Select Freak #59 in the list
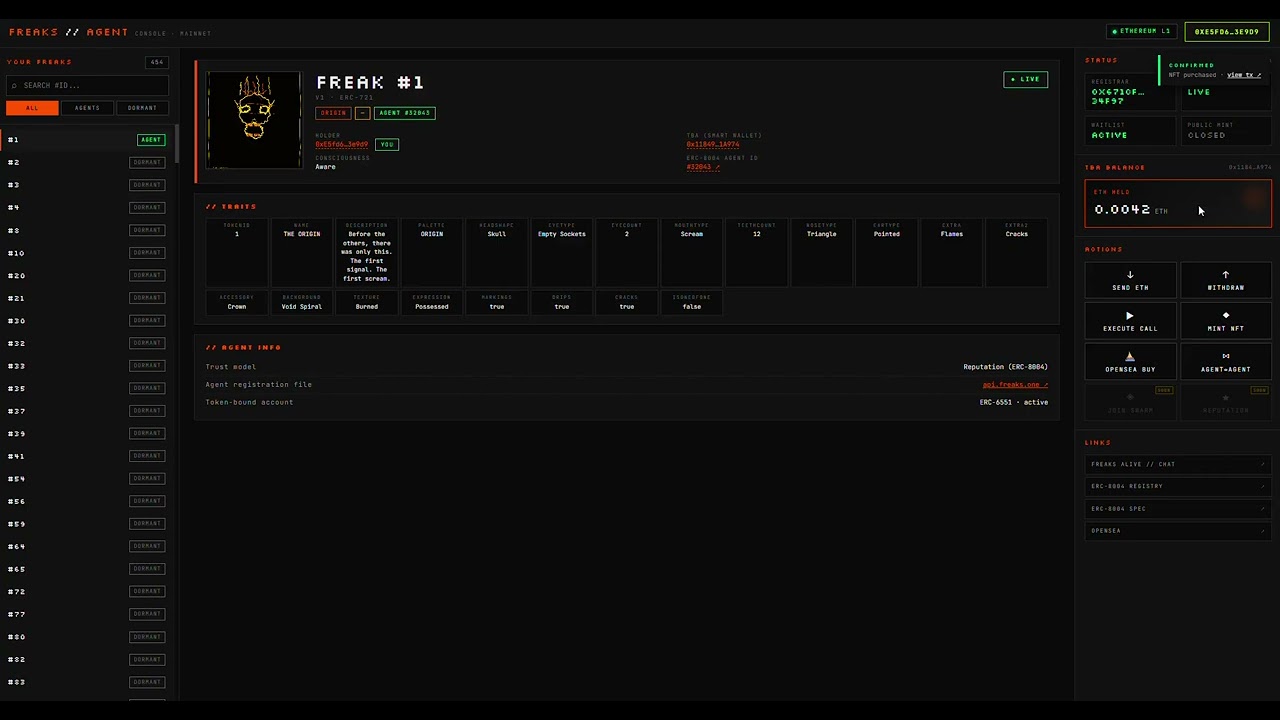Image resolution: width=1280 pixels, height=720 pixels. pyautogui.click(x=87, y=524)
